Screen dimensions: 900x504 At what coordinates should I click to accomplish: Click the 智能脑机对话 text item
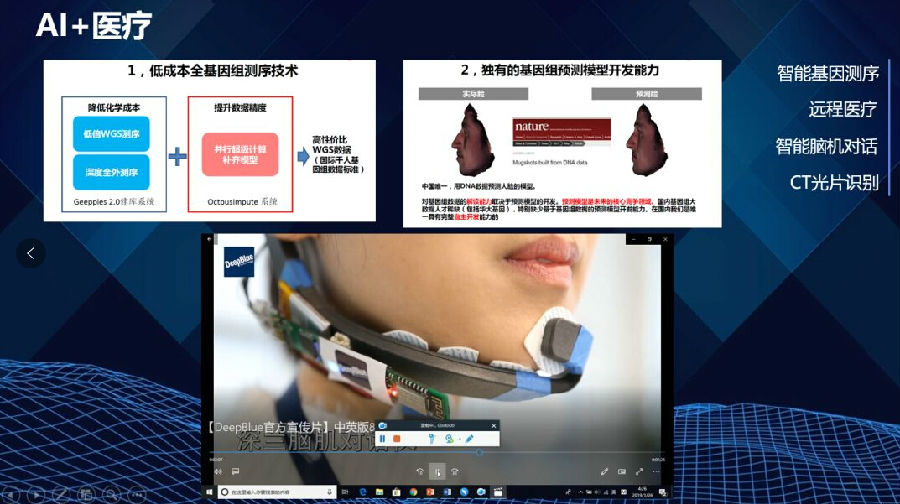click(x=827, y=146)
